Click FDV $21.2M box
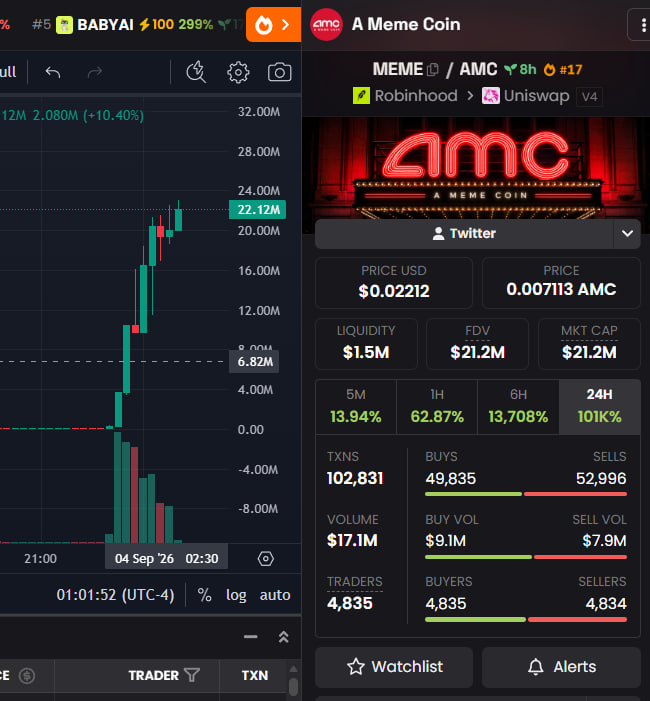 [x=477, y=344]
